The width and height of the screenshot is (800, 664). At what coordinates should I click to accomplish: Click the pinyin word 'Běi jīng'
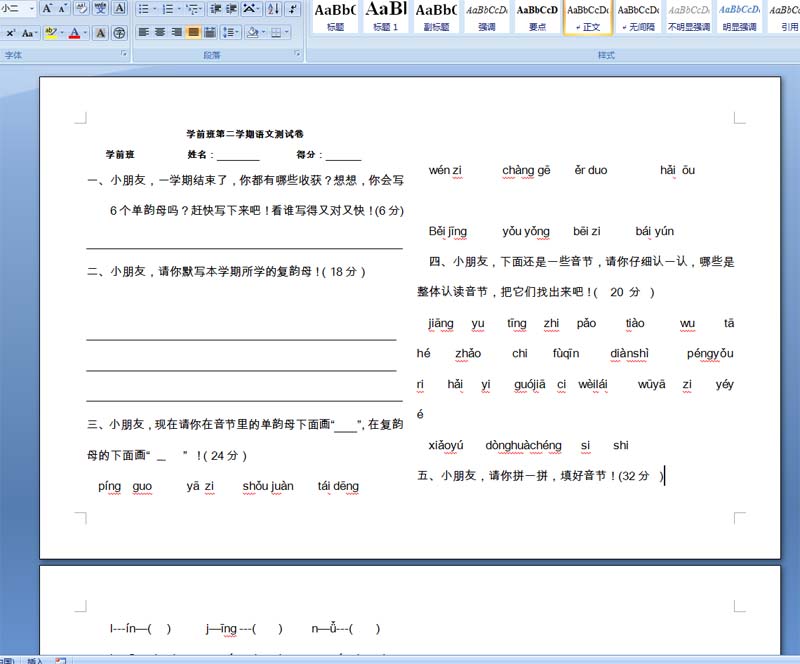tap(447, 232)
